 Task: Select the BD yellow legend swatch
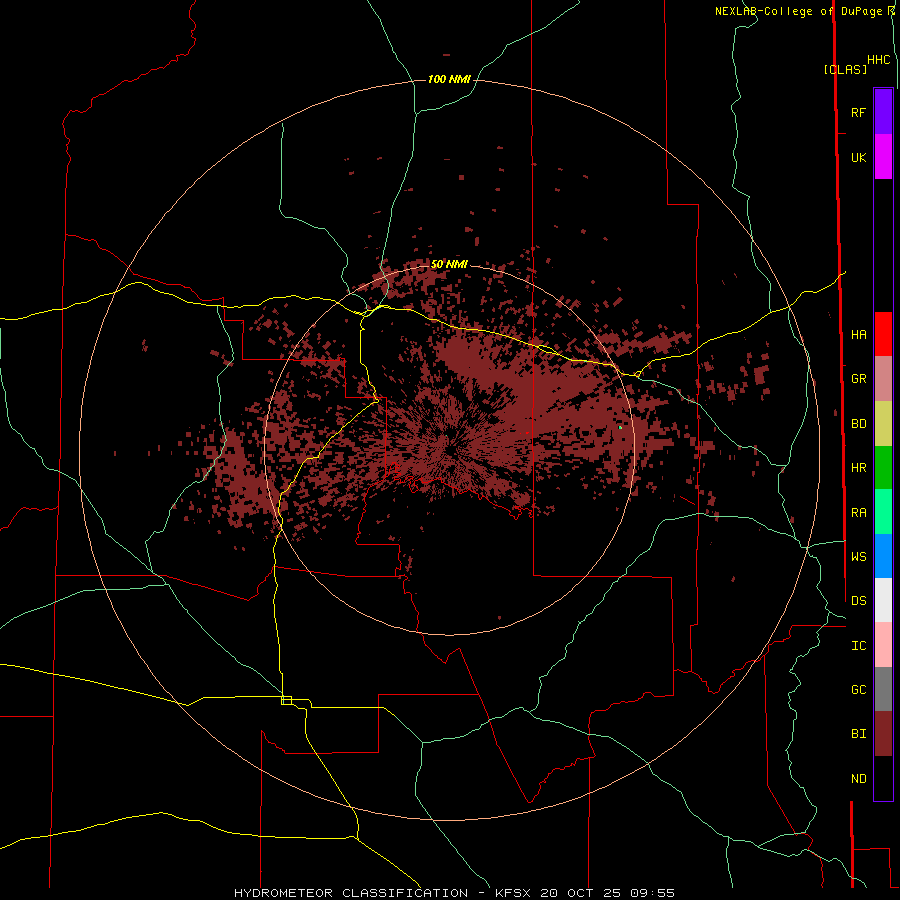[883, 424]
